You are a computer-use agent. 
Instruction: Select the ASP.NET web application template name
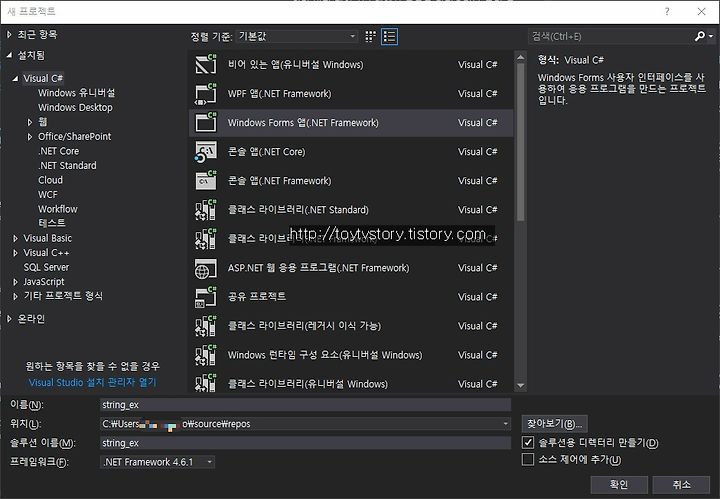point(319,268)
